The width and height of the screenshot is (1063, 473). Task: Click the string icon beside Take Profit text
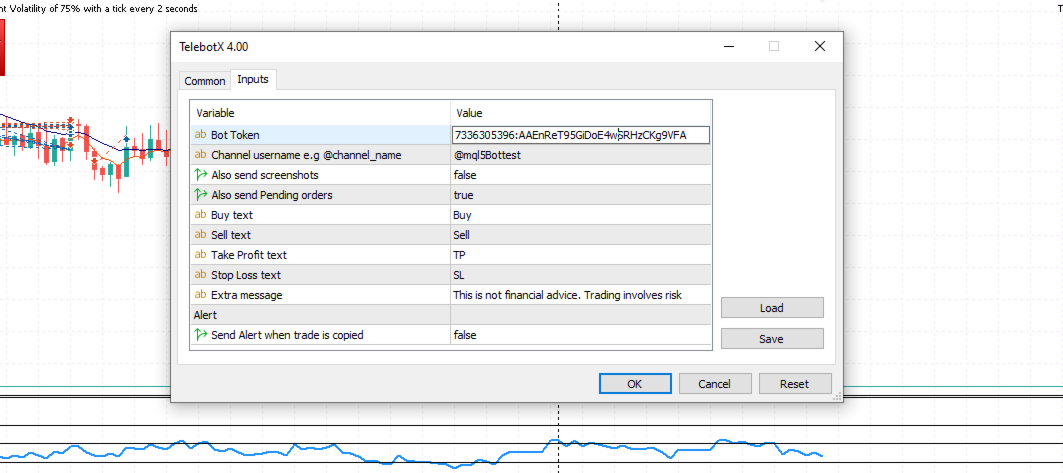point(200,255)
